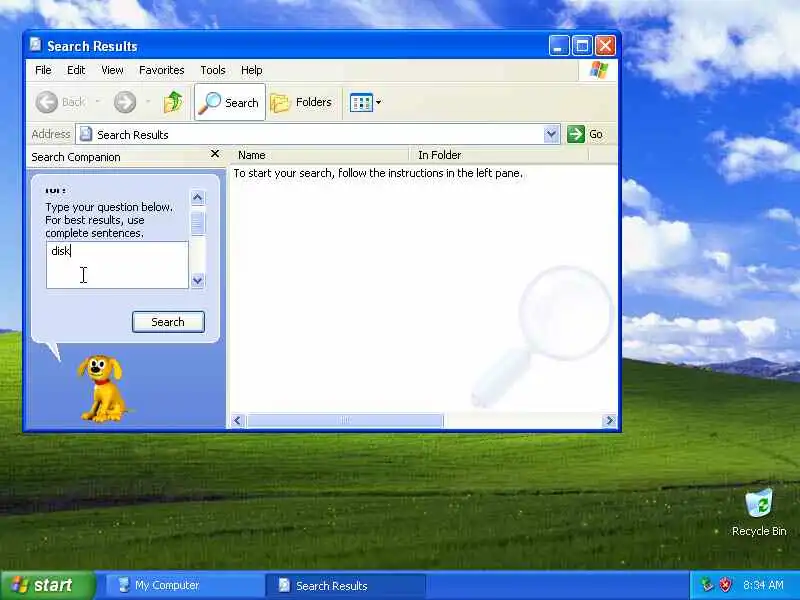Viewport: 800px width, 600px height.
Task: Click the Windows flag logo in menu bar
Action: [x=598, y=70]
